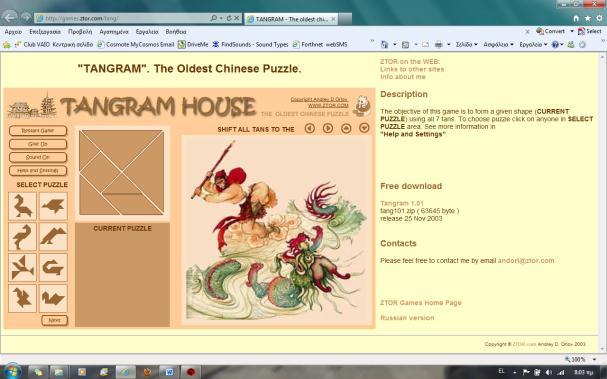Open the Αγαπημένα menu
The height and width of the screenshot is (379, 607).
[114, 32]
